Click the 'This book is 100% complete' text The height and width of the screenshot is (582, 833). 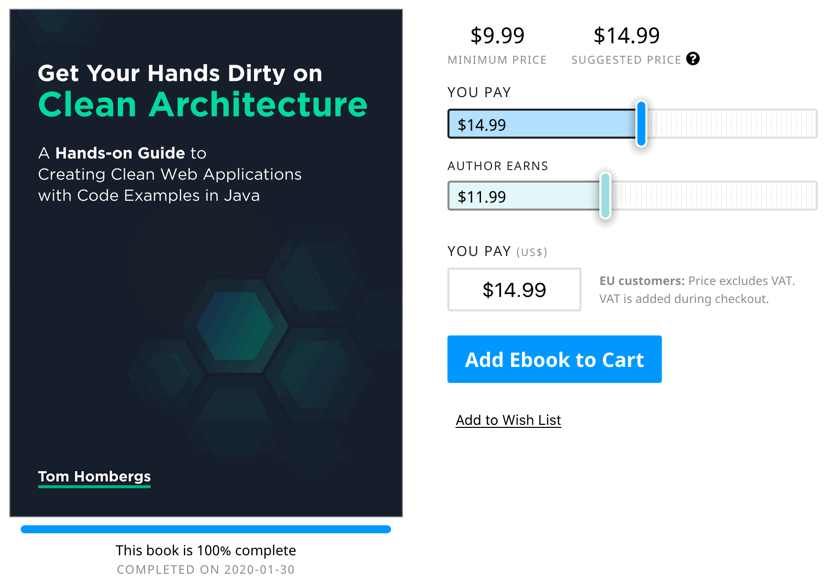pos(206,550)
